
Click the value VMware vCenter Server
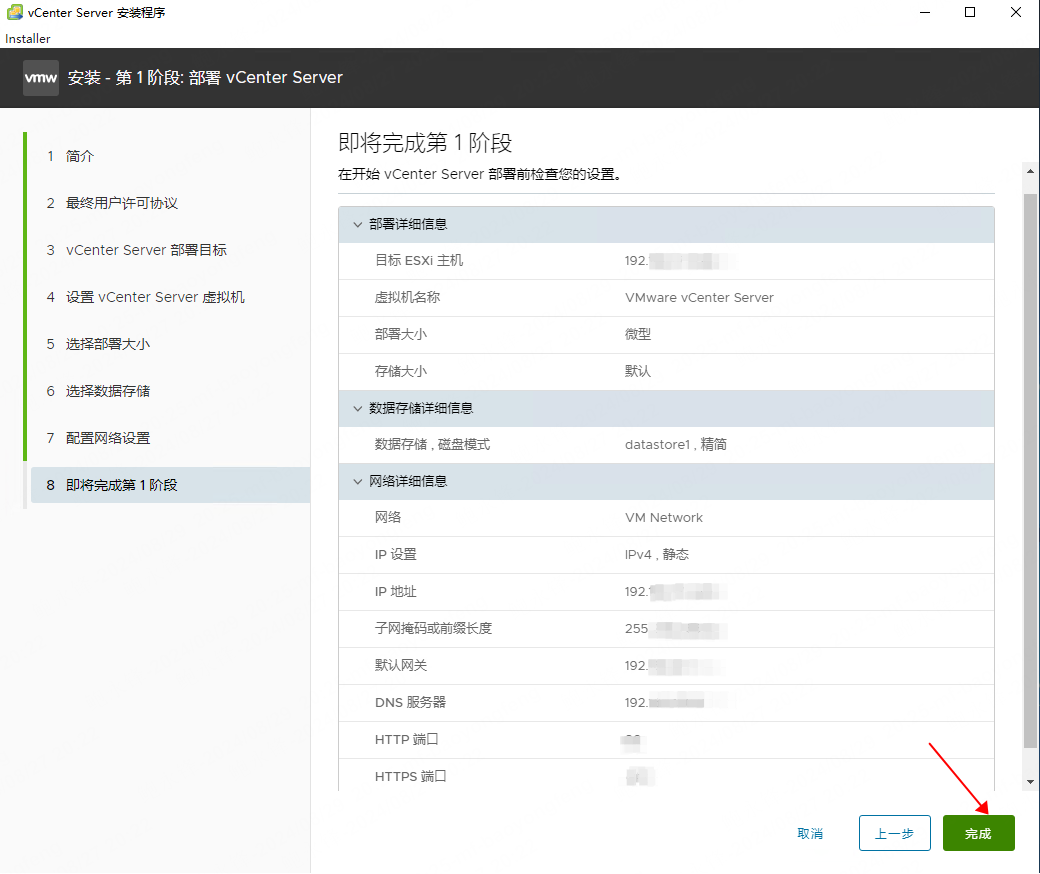(699, 298)
